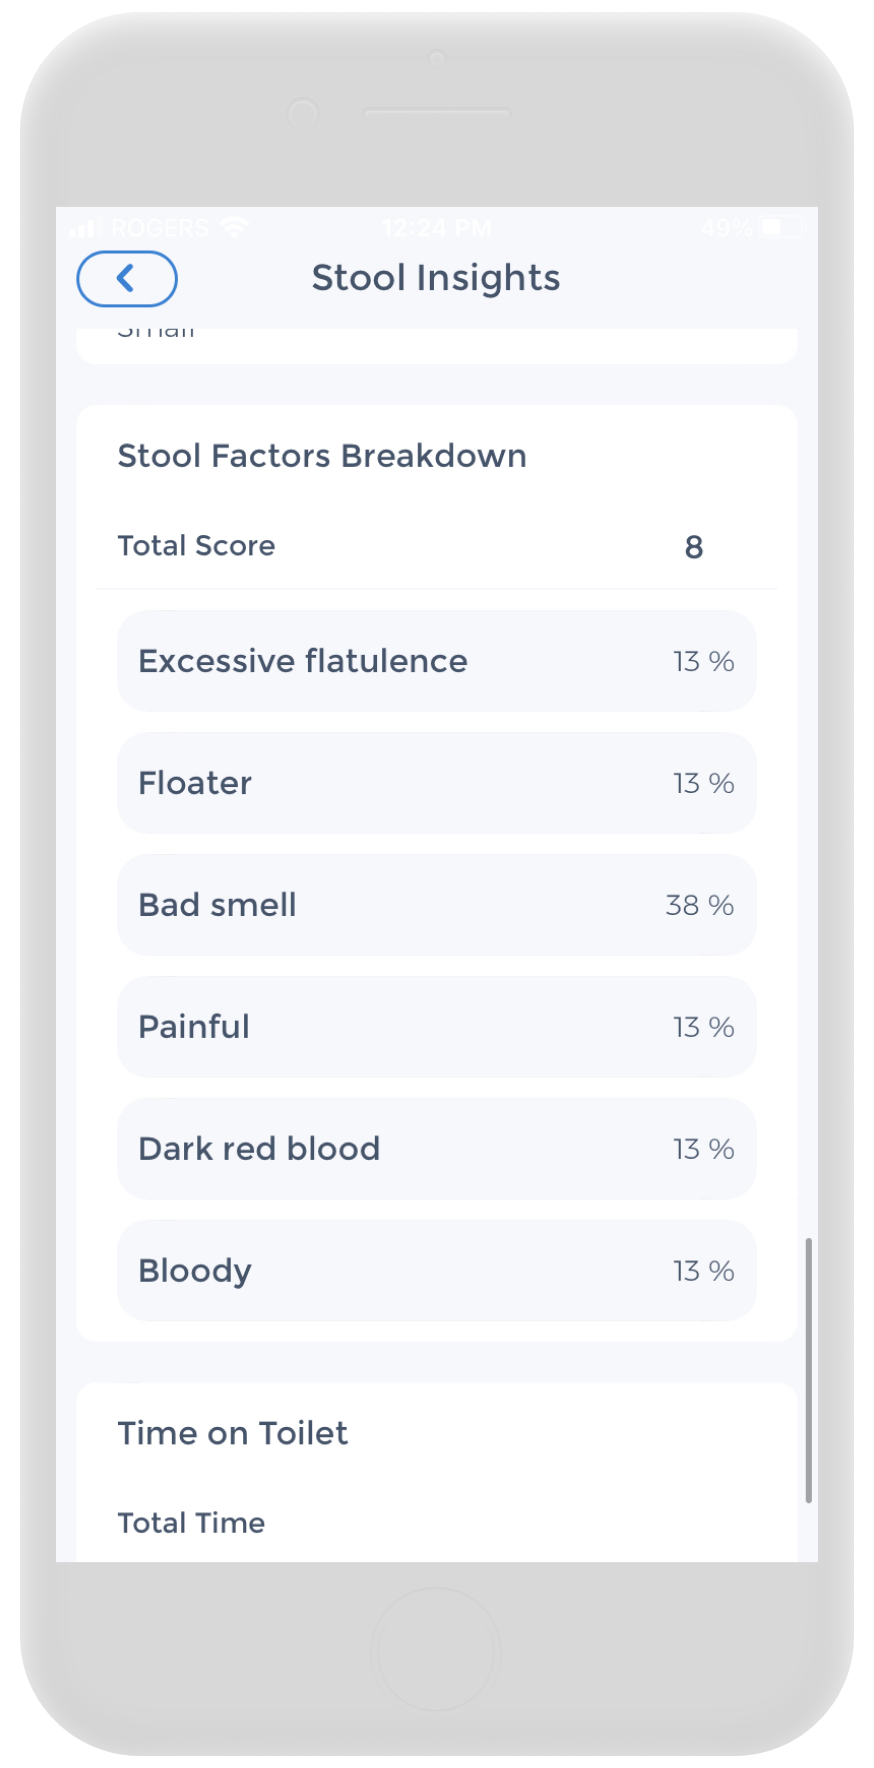
Task: Select the Floater factor row
Action: pos(436,783)
